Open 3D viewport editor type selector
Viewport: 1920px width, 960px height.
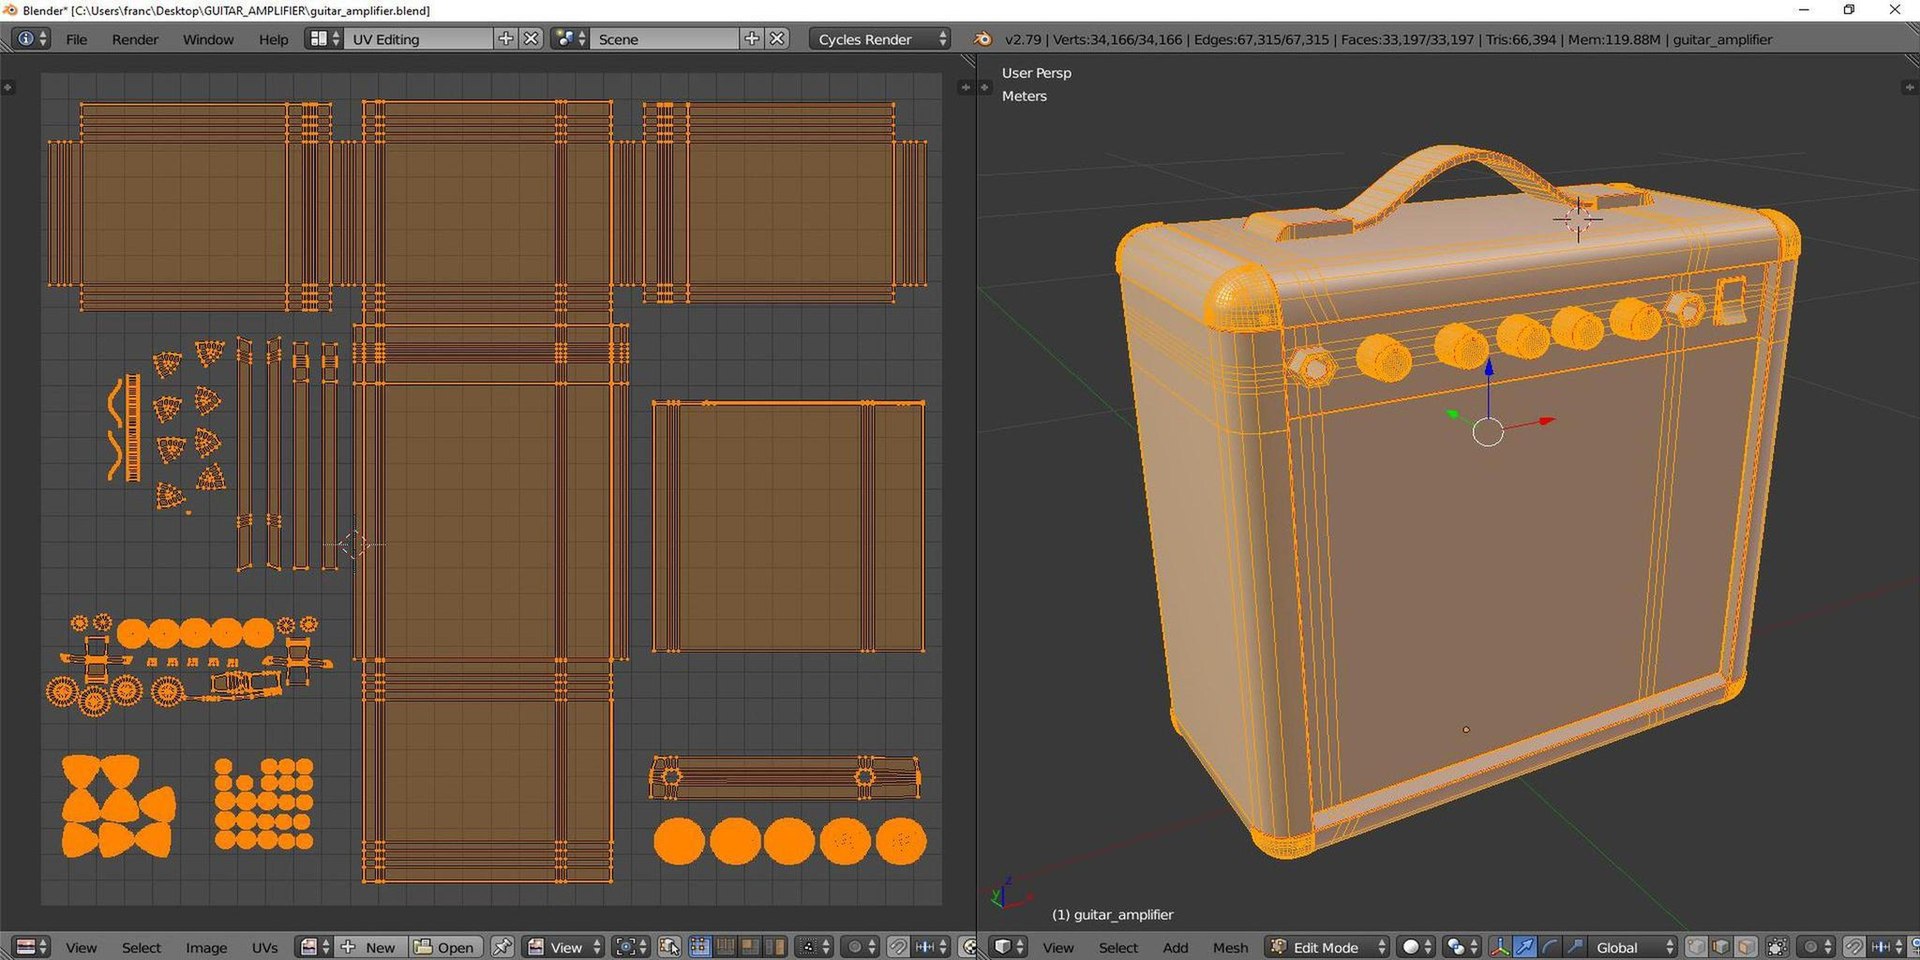click(x=1007, y=947)
